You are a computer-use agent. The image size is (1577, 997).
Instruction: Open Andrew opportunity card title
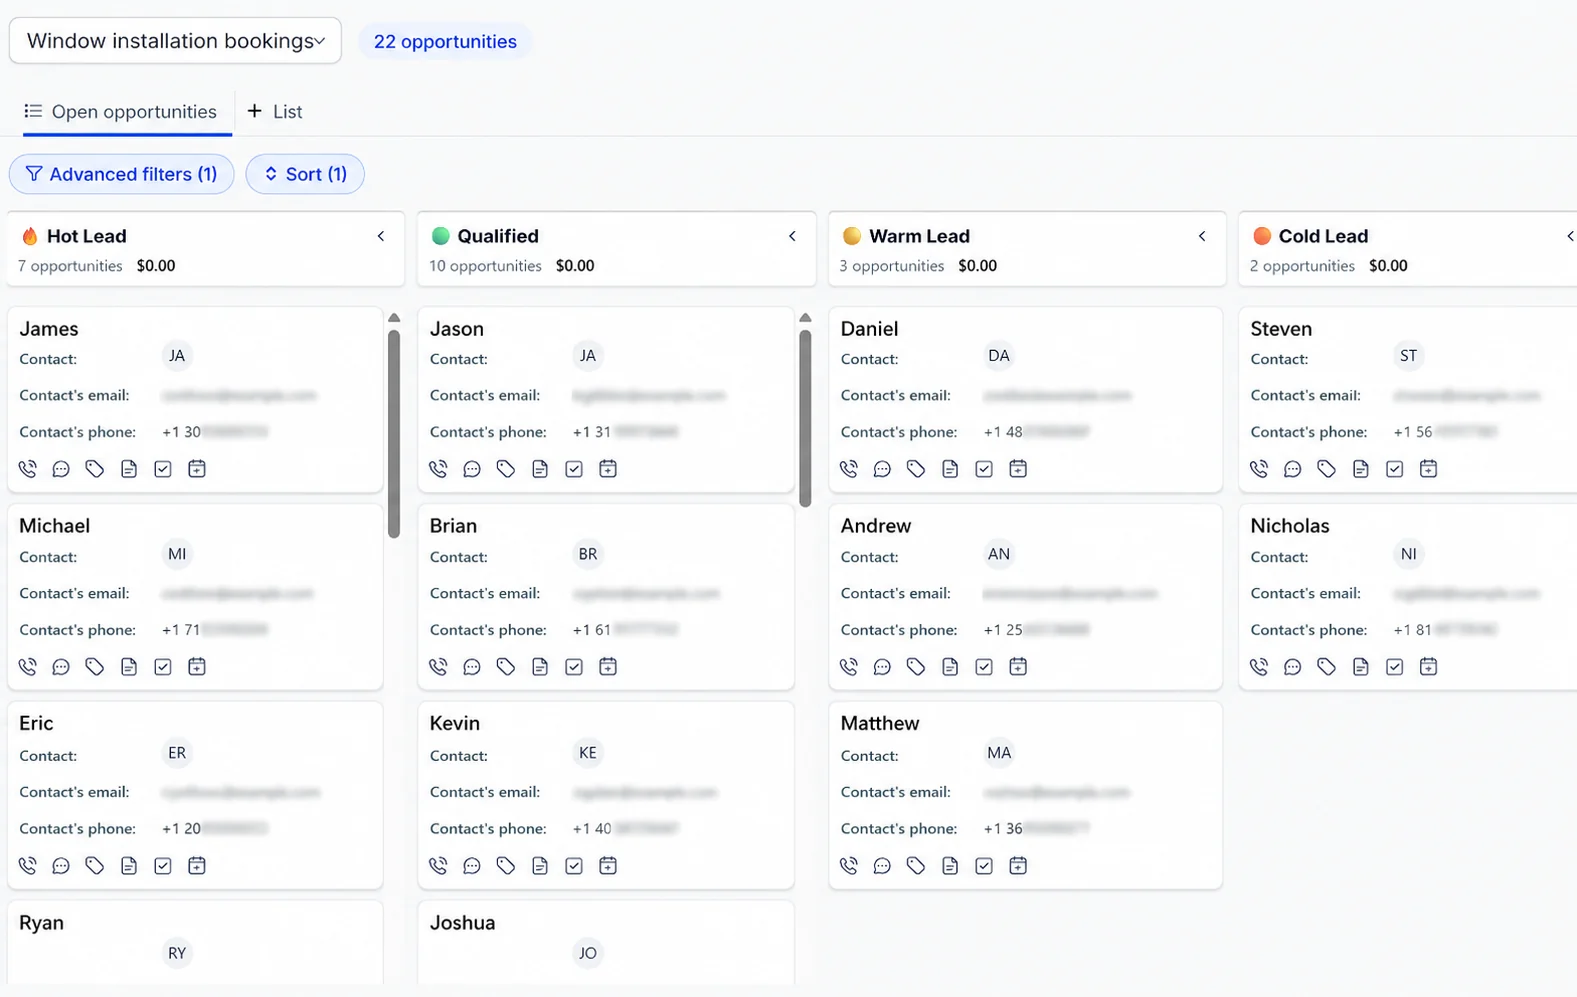(x=876, y=526)
